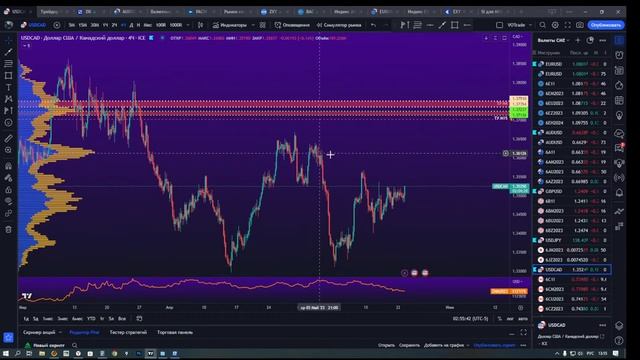Open the Индикаторы menu
The height and width of the screenshot is (360, 640).
pyautogui.click(x=230, y=25)
